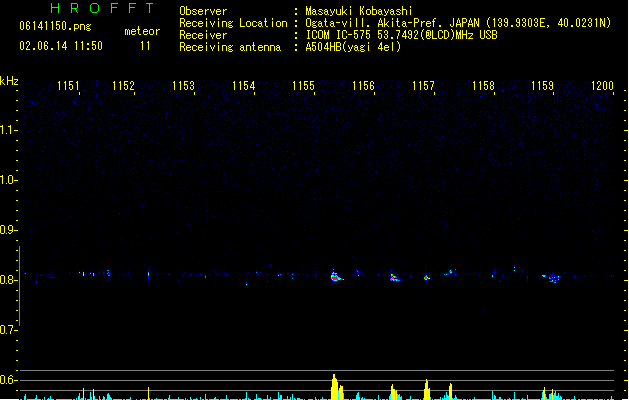The width and height of the screenshot is (629, 400).
Task: Click time axis label 1159
Action: point(542,86)
